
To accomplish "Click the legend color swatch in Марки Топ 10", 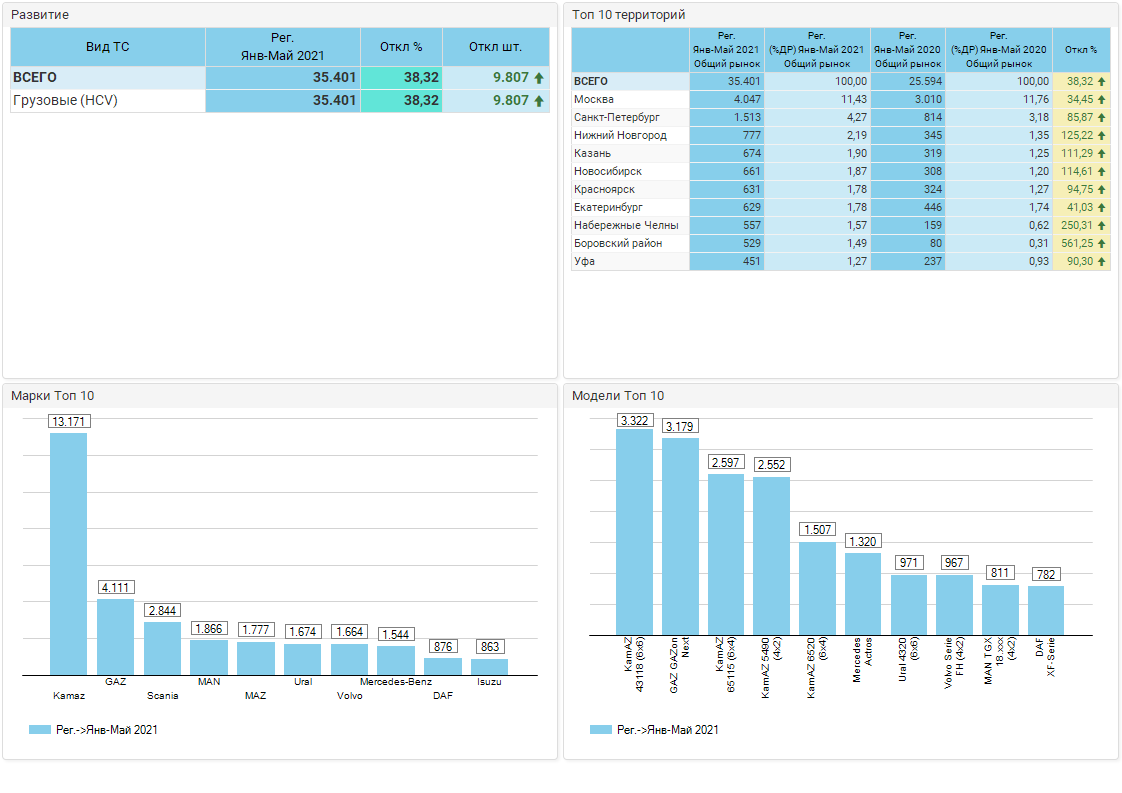I will (40, 730).
